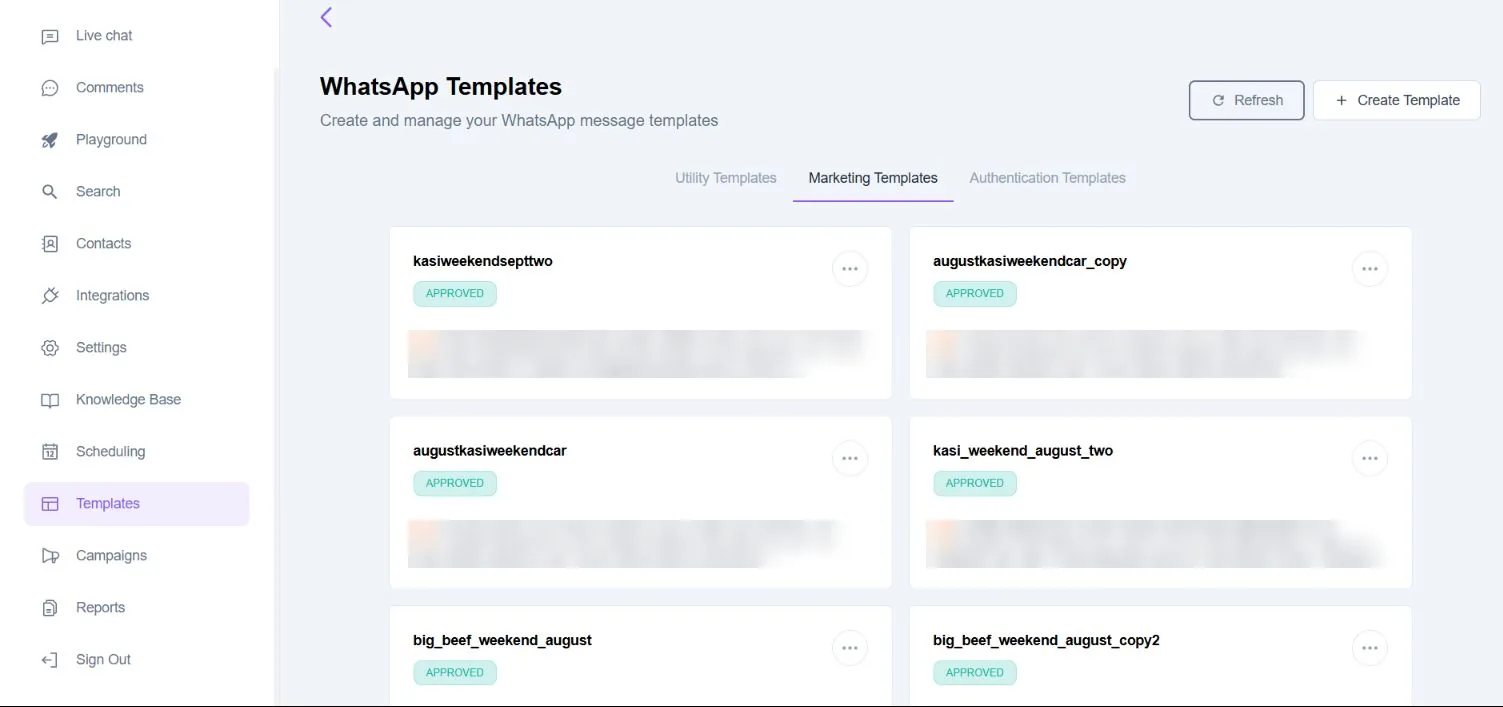The width and height of the screenshot is (1503, 707).
Task: Click the Playground rocket icon
Action: pos(50,140)
